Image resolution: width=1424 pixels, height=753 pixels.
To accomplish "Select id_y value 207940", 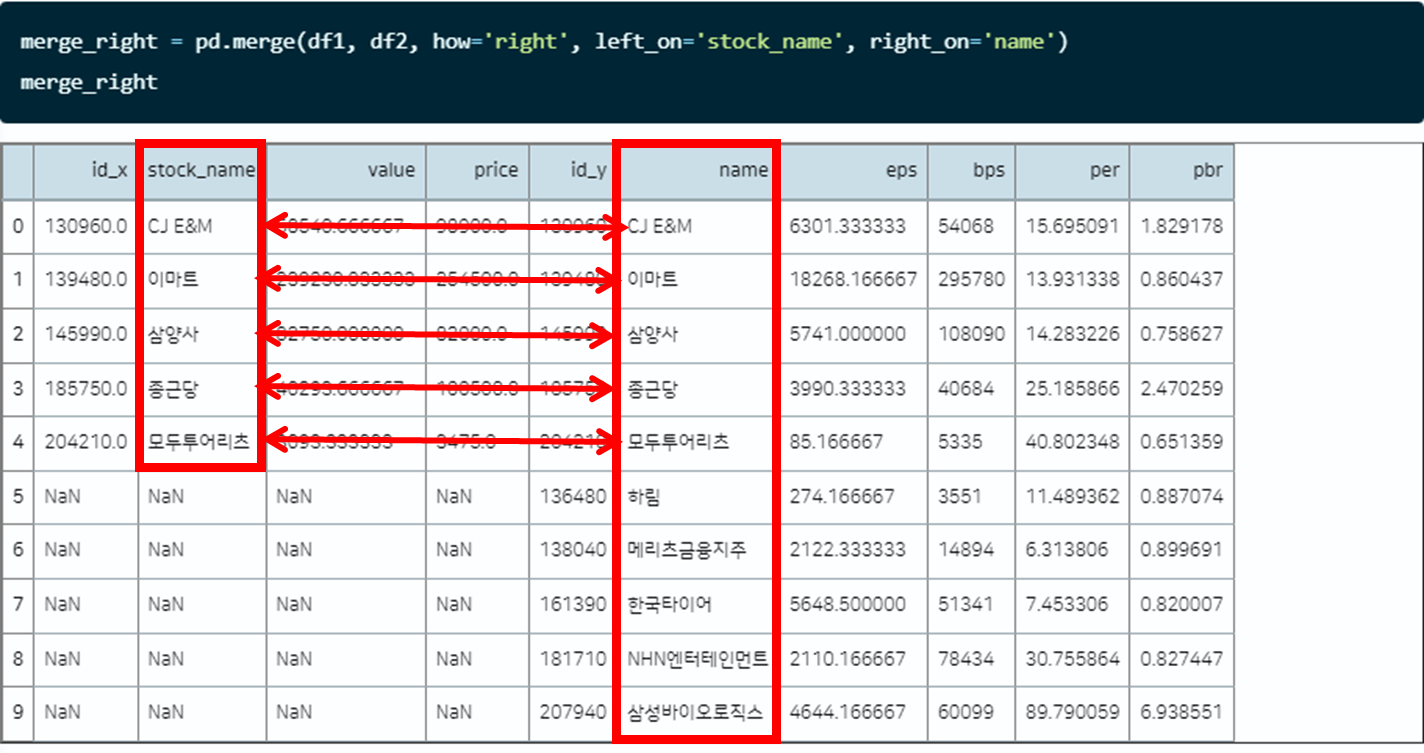I will pos(572,712).
